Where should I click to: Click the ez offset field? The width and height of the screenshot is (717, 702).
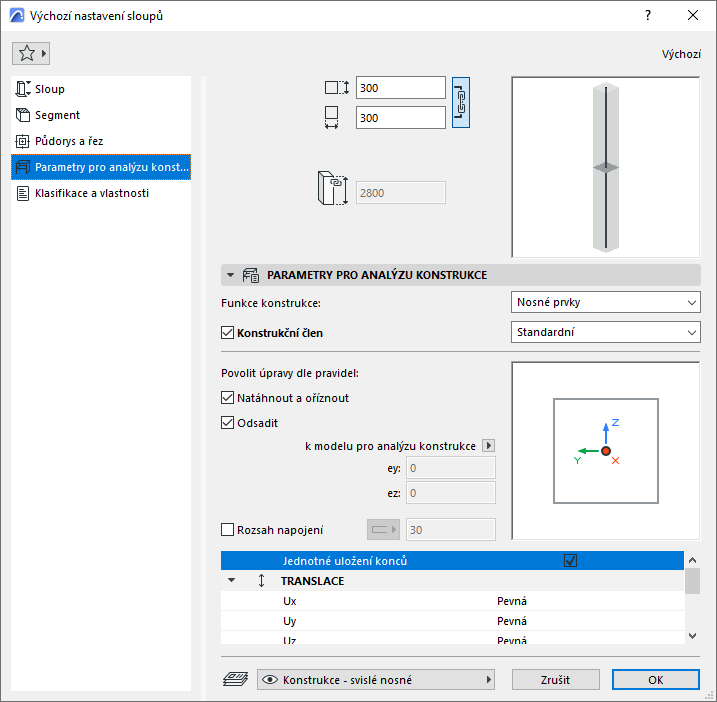tap(450, 493)
